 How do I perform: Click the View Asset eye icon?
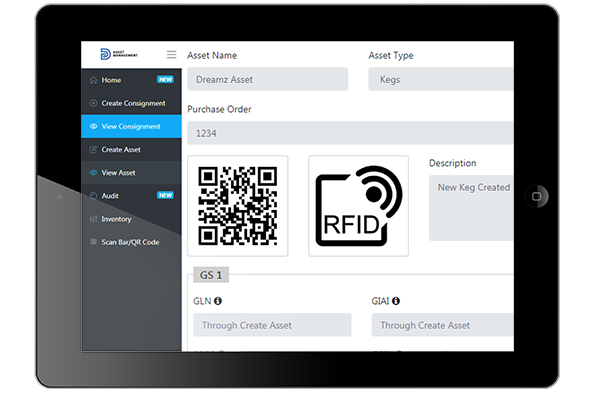[x=93, y=173]
